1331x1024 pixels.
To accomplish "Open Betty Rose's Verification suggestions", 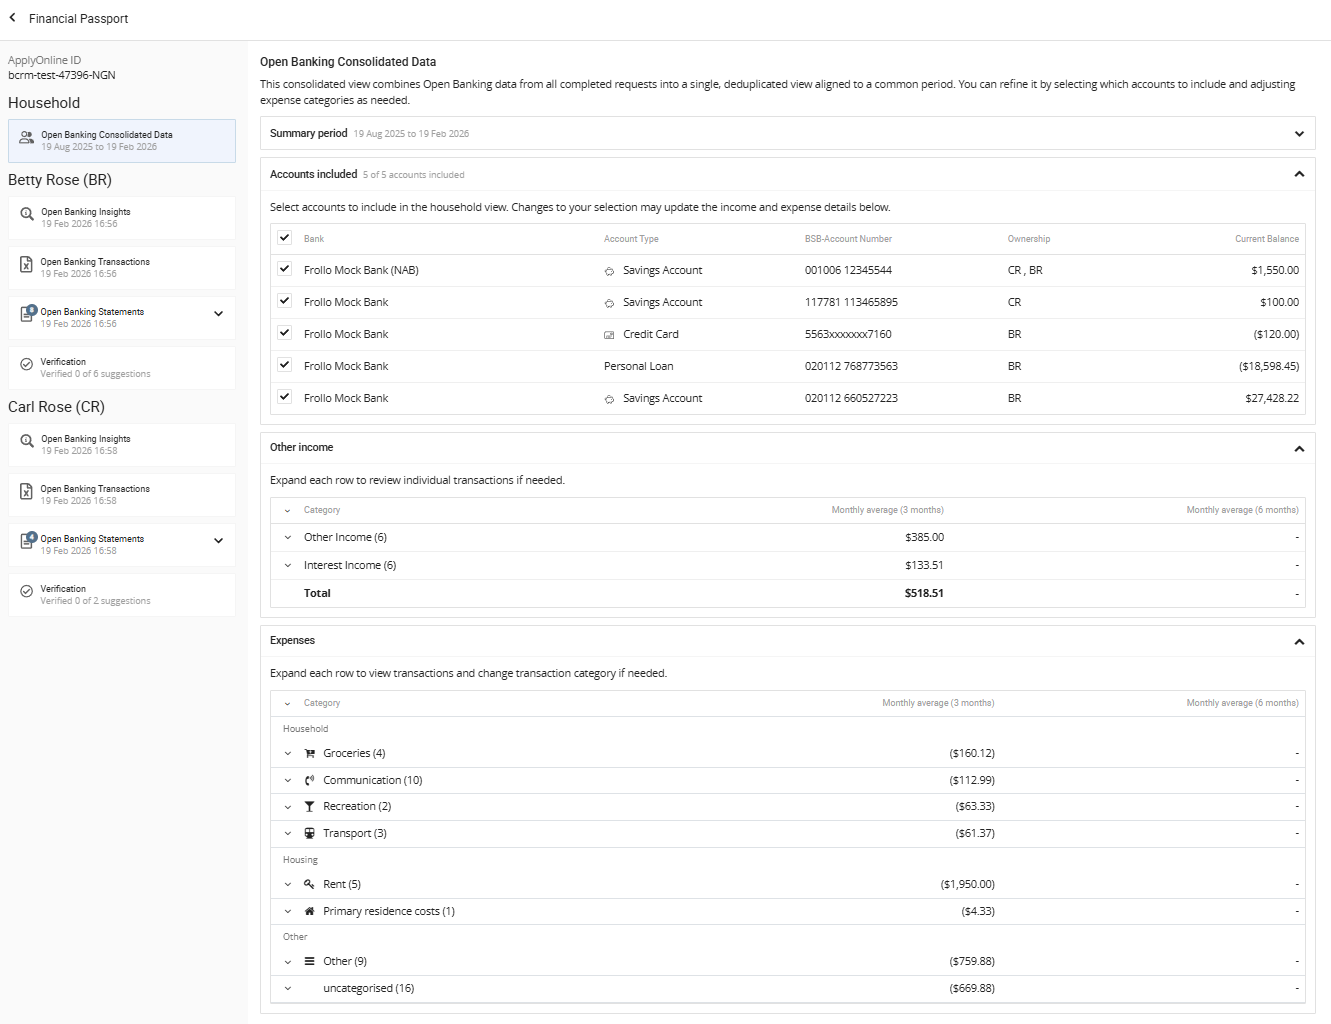I will [x=122, y=368].
